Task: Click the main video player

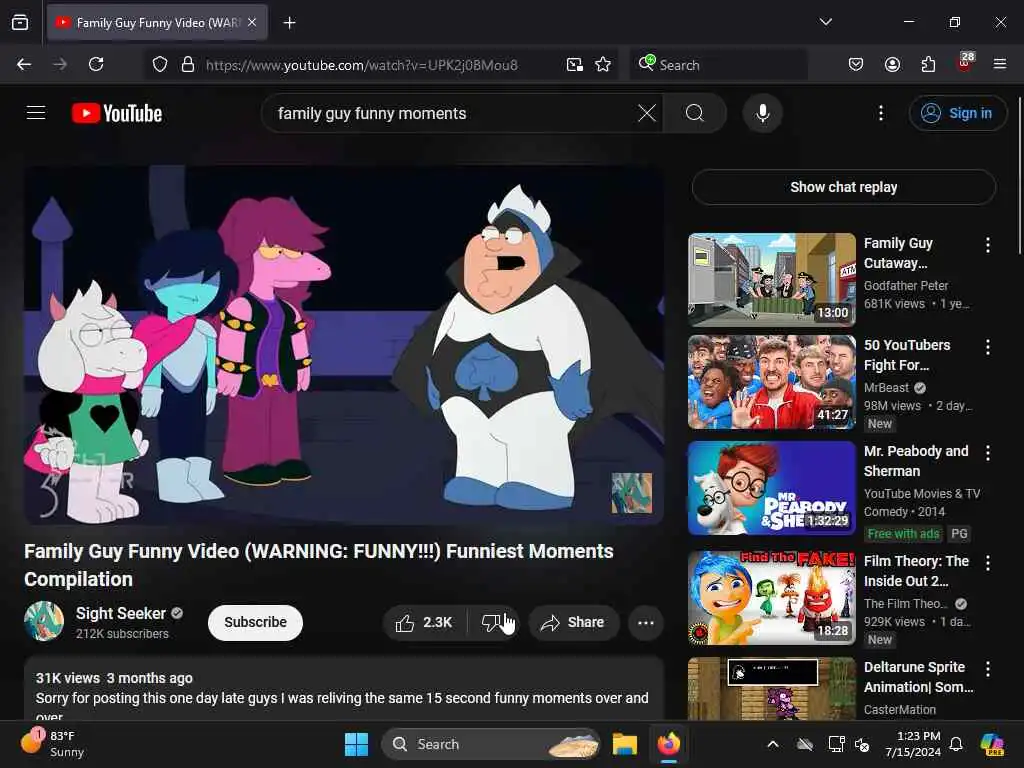Action: point(344,345)
